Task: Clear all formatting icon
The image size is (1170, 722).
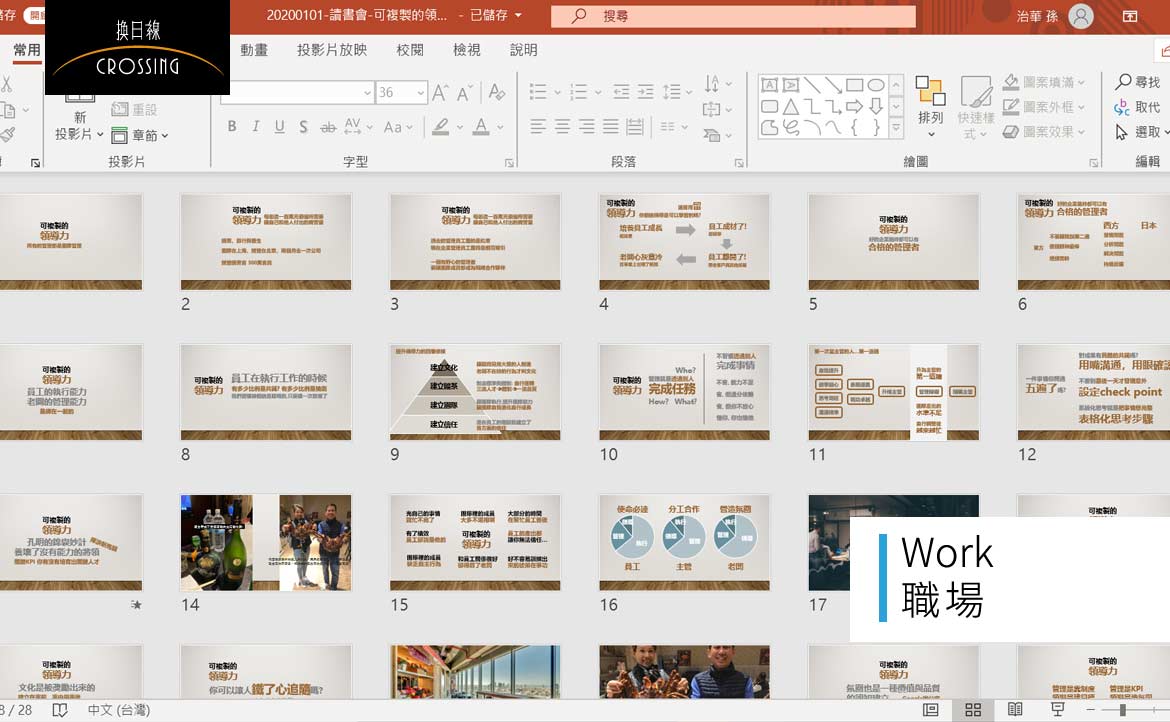Action: pyautogui.click(x=497, y=92)
